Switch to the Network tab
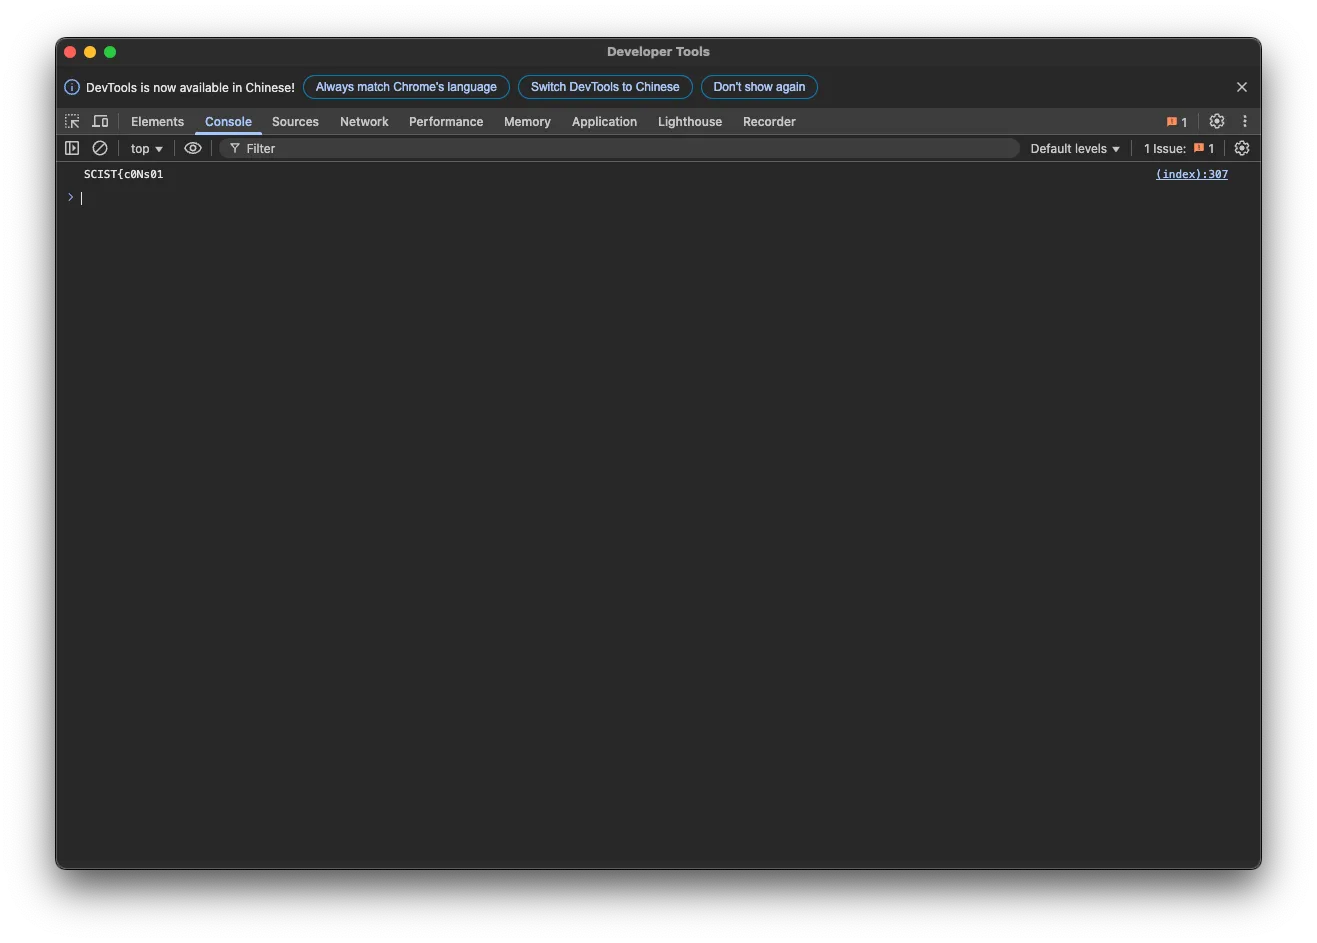Screen dimensions: 1317x943 coord(364,121)
